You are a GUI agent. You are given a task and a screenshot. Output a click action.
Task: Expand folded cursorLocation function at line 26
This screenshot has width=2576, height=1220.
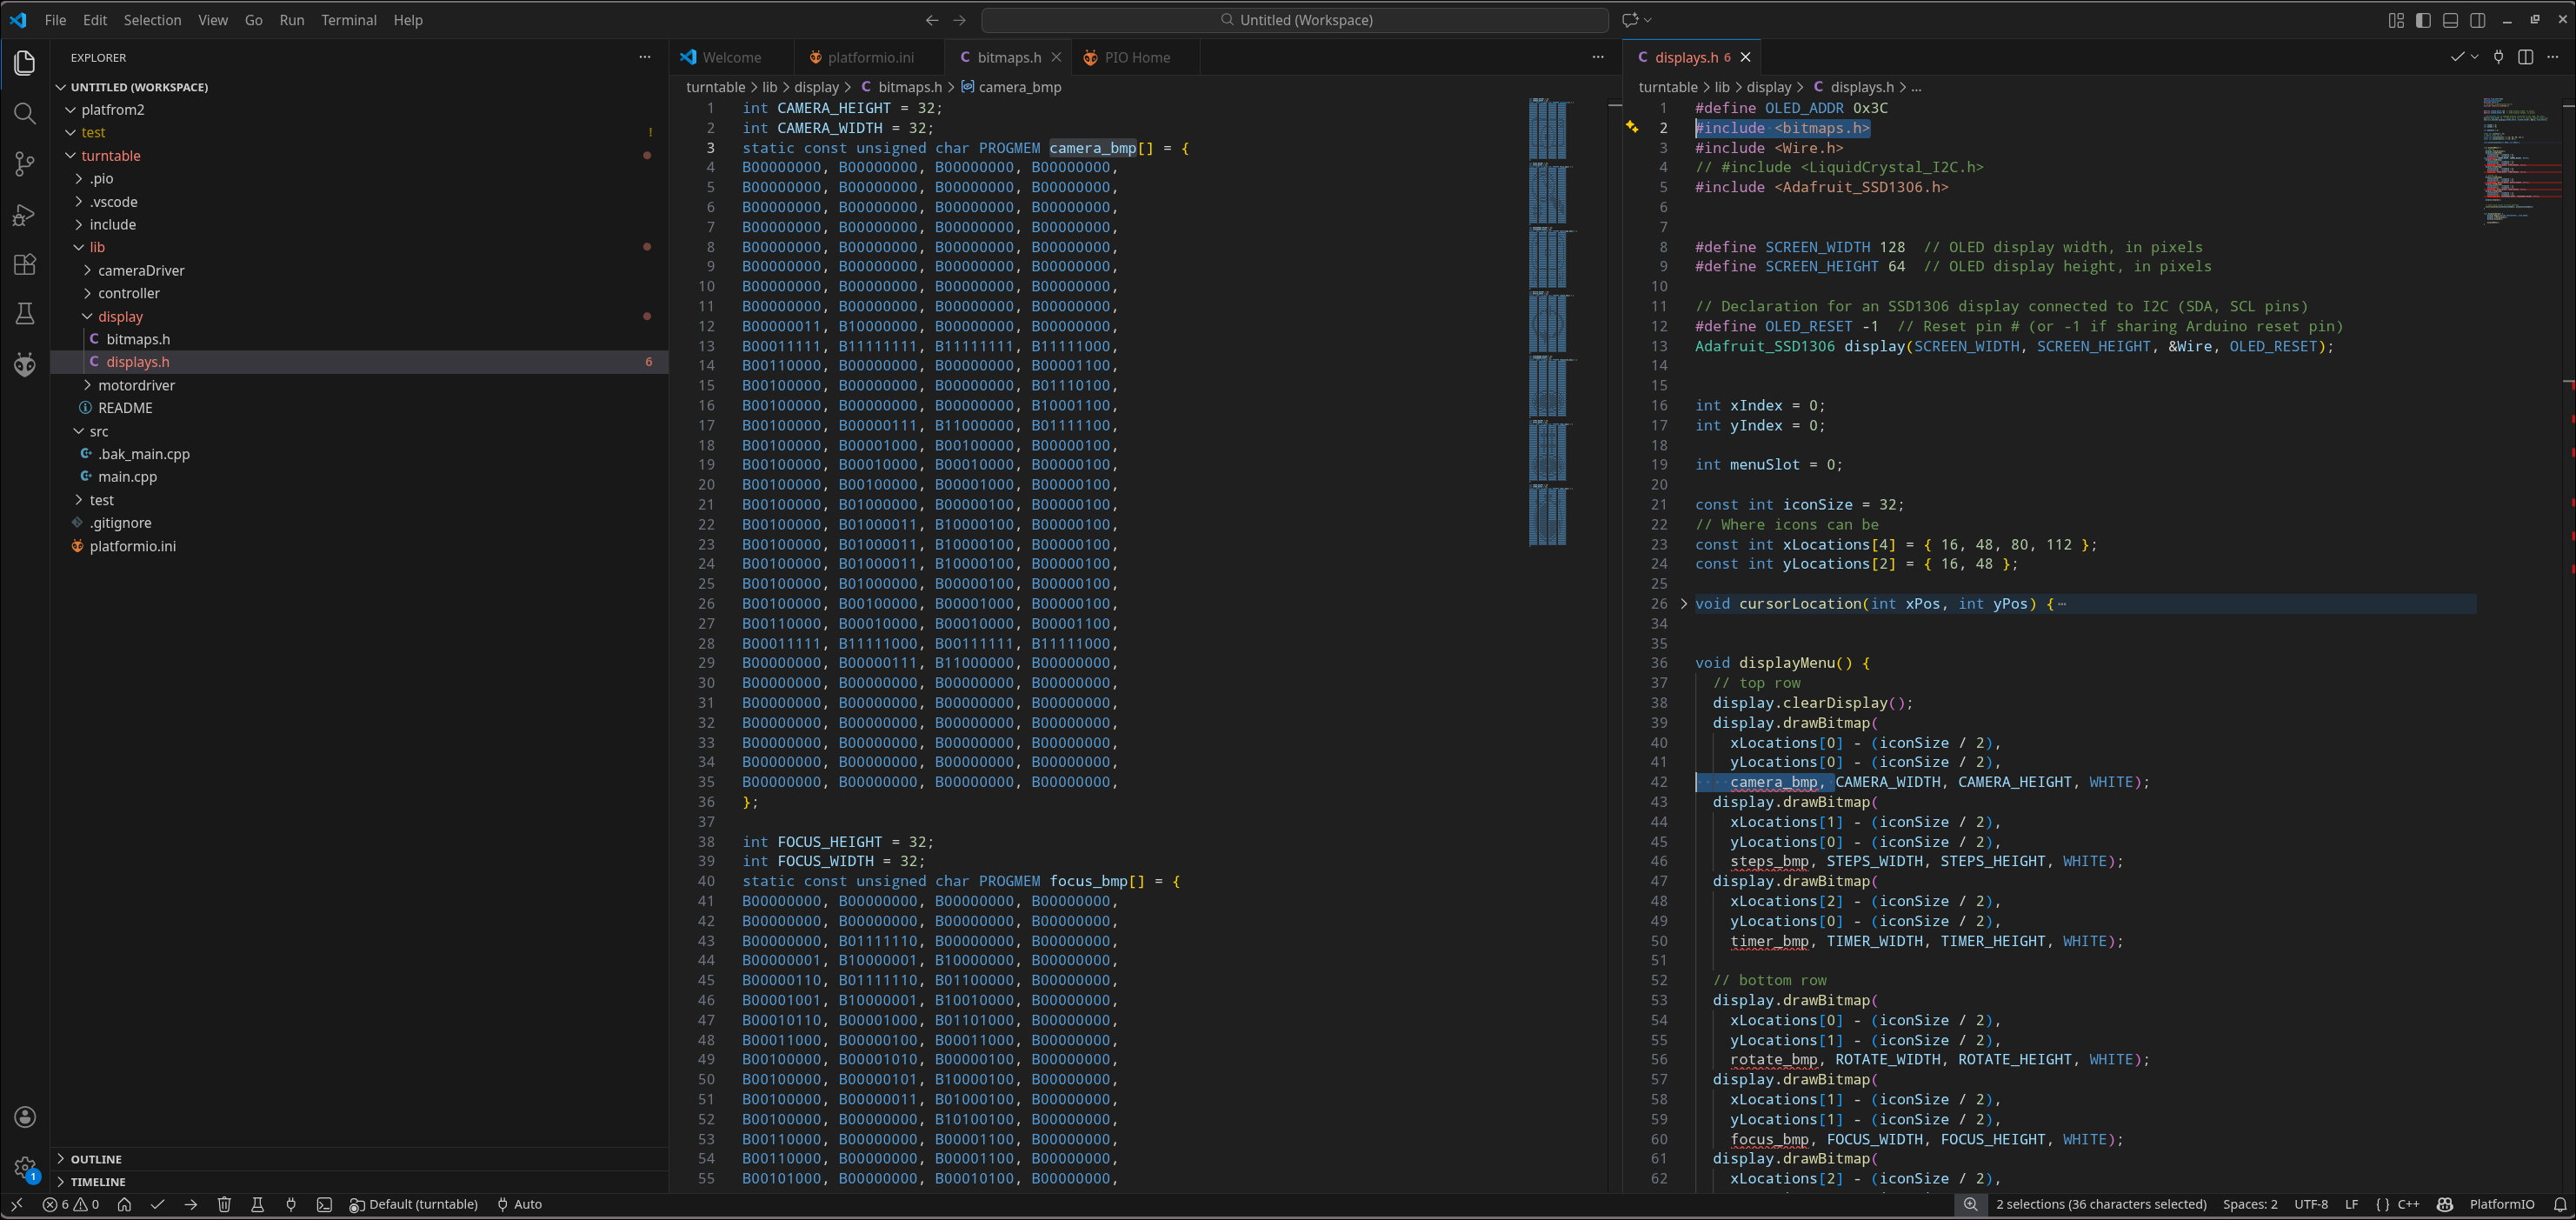pos(1684,604)
